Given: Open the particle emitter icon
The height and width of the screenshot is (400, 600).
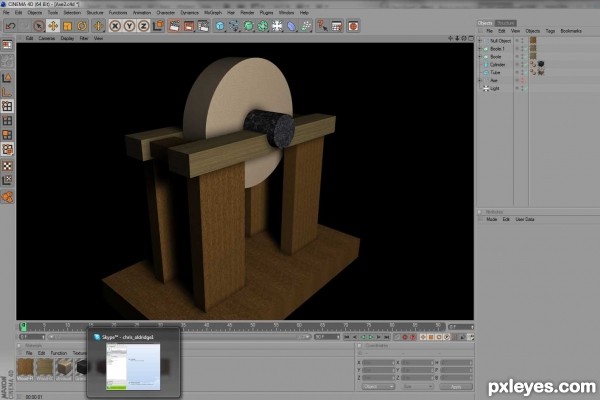Looking at the screenshot, I should point(306,26).
